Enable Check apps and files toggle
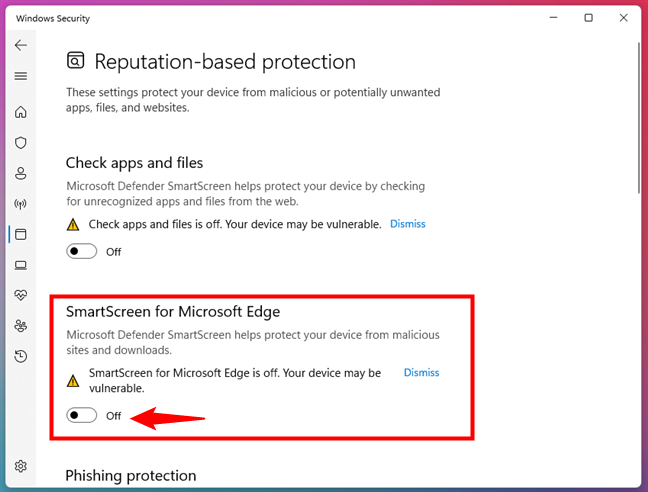 pyautogui.click(x=81, y=251)
